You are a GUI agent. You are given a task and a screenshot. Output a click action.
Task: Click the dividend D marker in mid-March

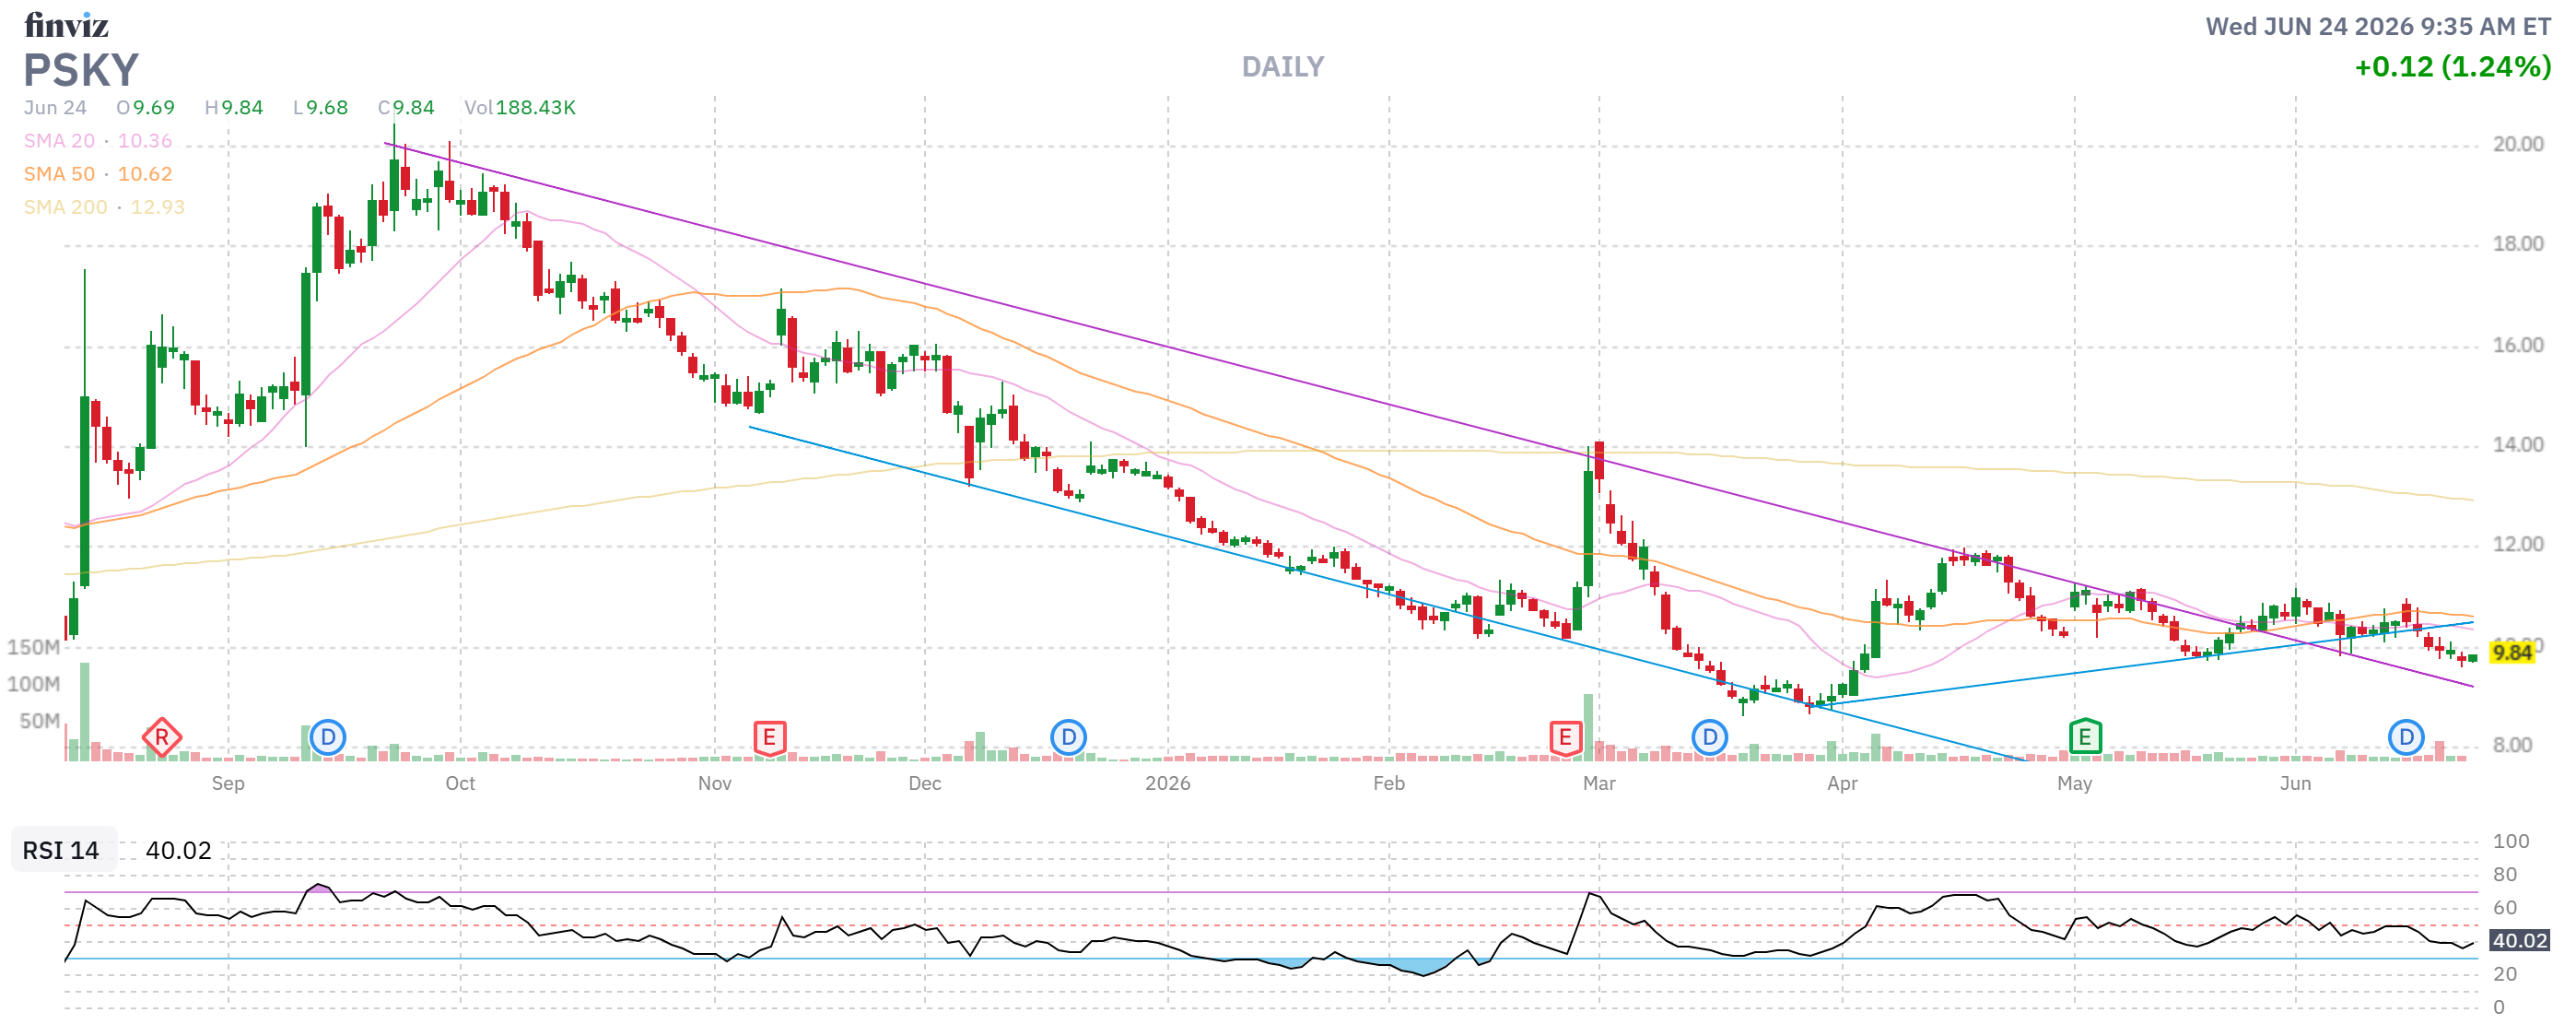tap(1709, 738)
